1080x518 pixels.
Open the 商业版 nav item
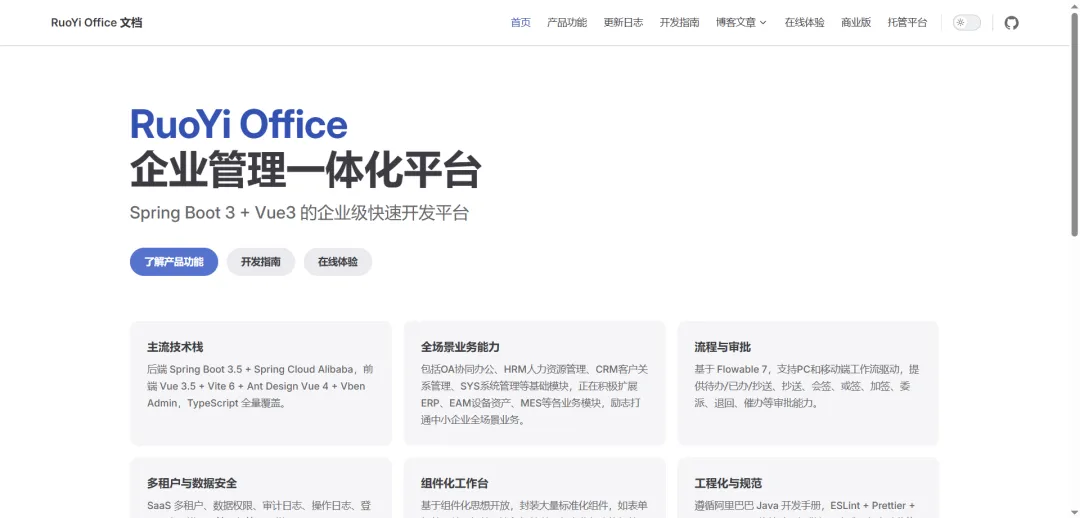(856, 23)
